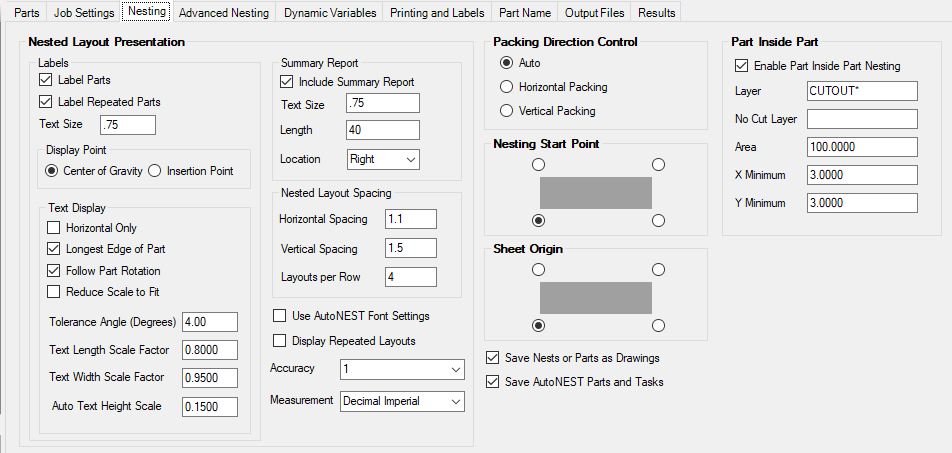Viewport: 952px width, 453px height.
Task: Disable Enable Part Inside Part Nesting
Action: 741,66
